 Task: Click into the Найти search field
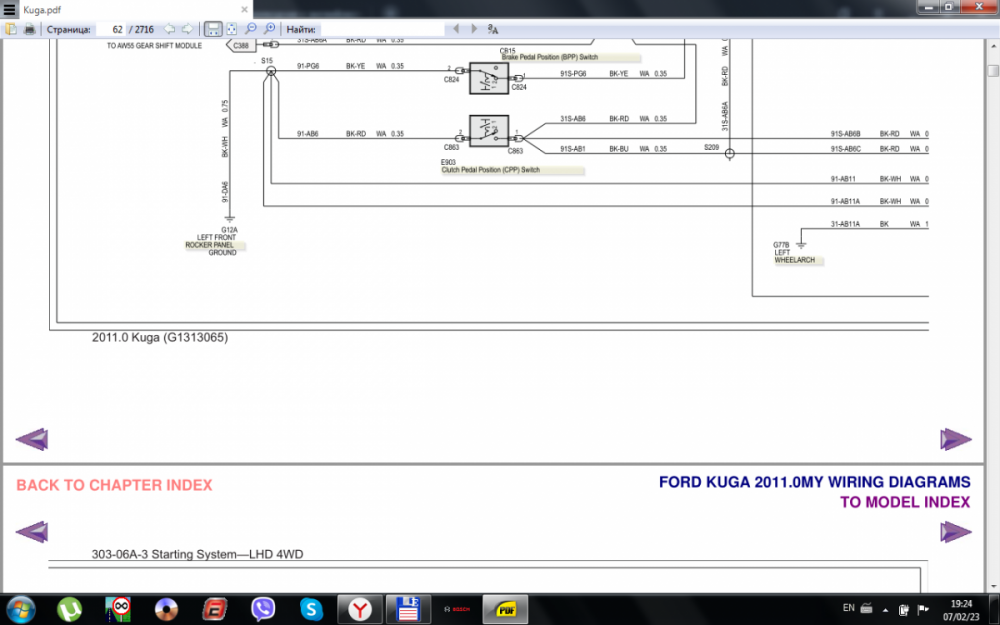(383, 29)
